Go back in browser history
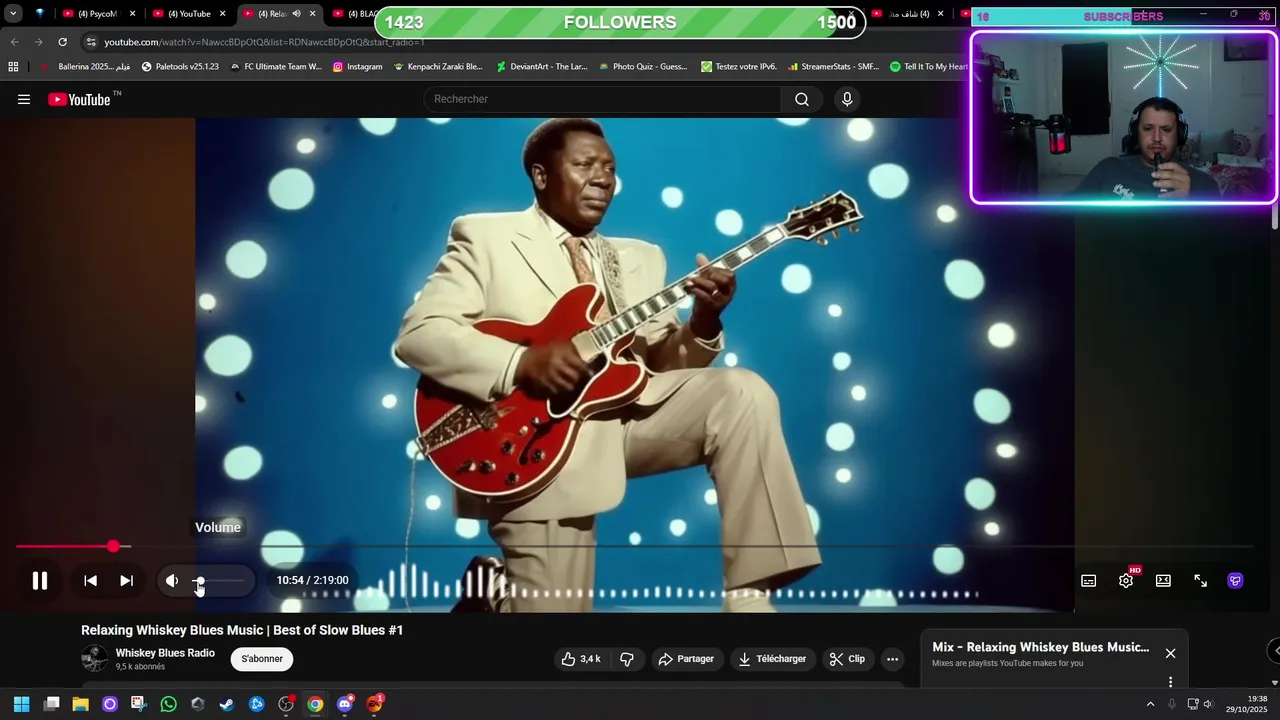This screenshot has width=1280, height=720. 14,42
